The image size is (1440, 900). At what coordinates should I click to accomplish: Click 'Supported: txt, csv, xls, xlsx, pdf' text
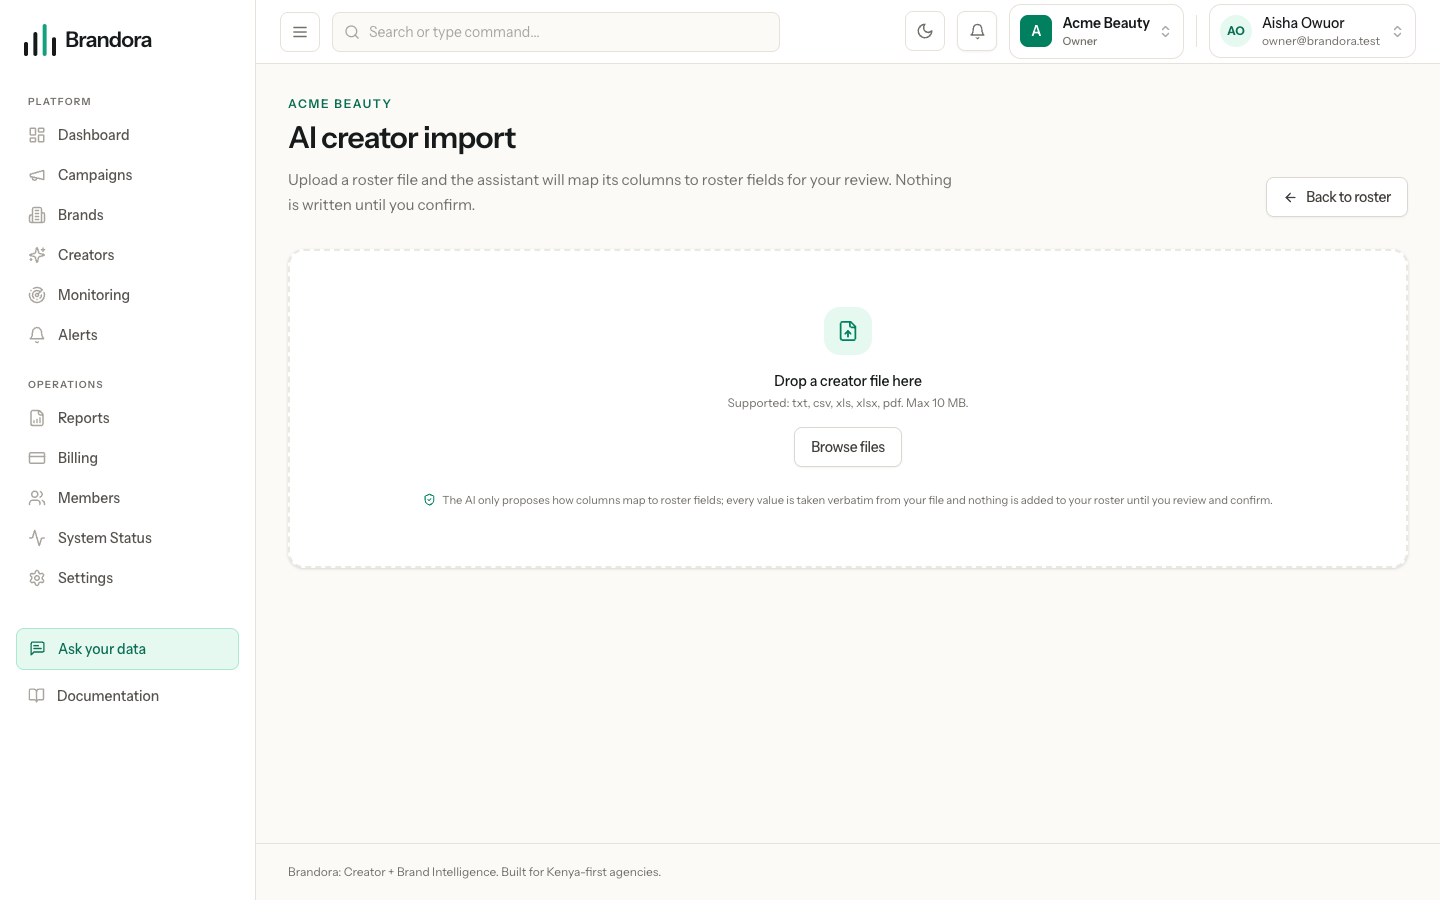814,403
